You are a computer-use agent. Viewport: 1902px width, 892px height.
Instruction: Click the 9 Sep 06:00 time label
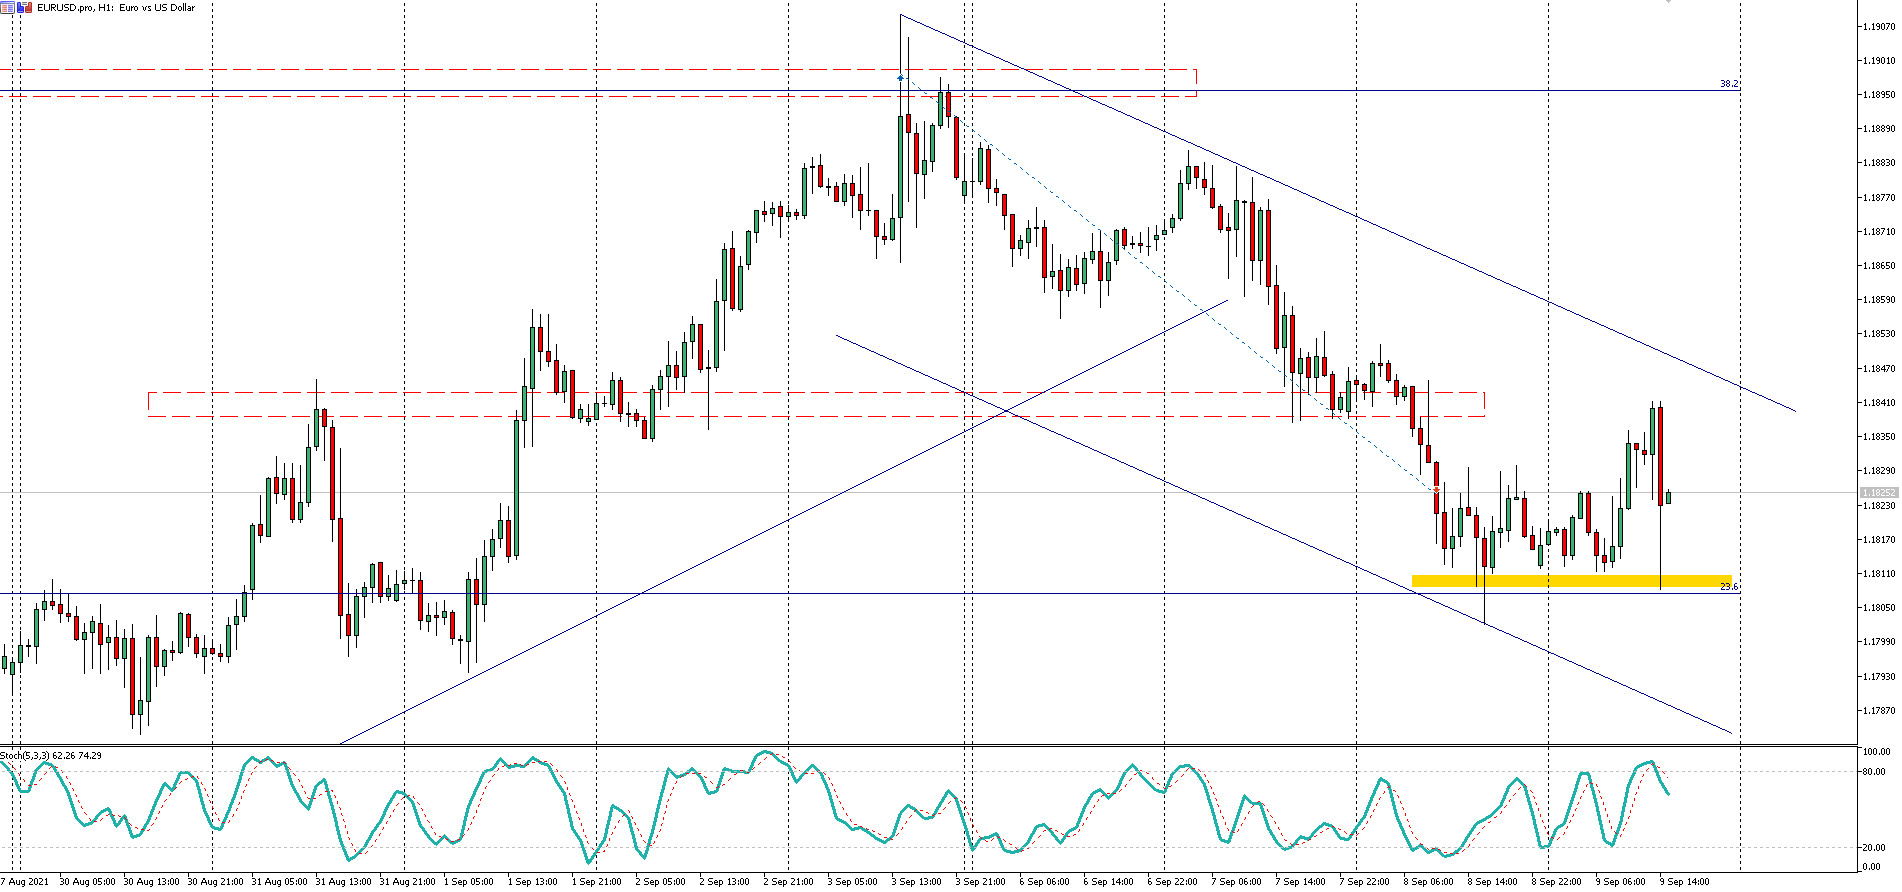(x=1620, y=881)
